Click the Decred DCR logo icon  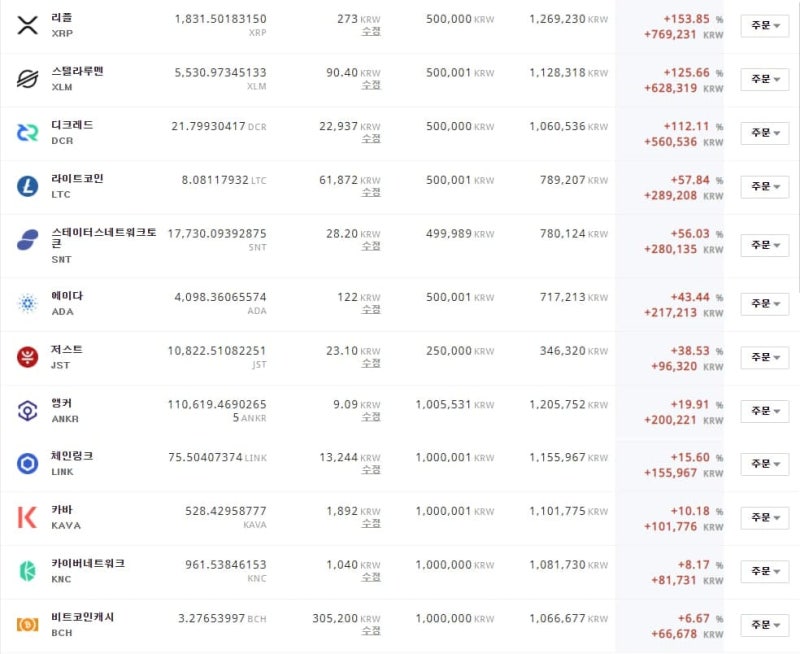point(28,133)
